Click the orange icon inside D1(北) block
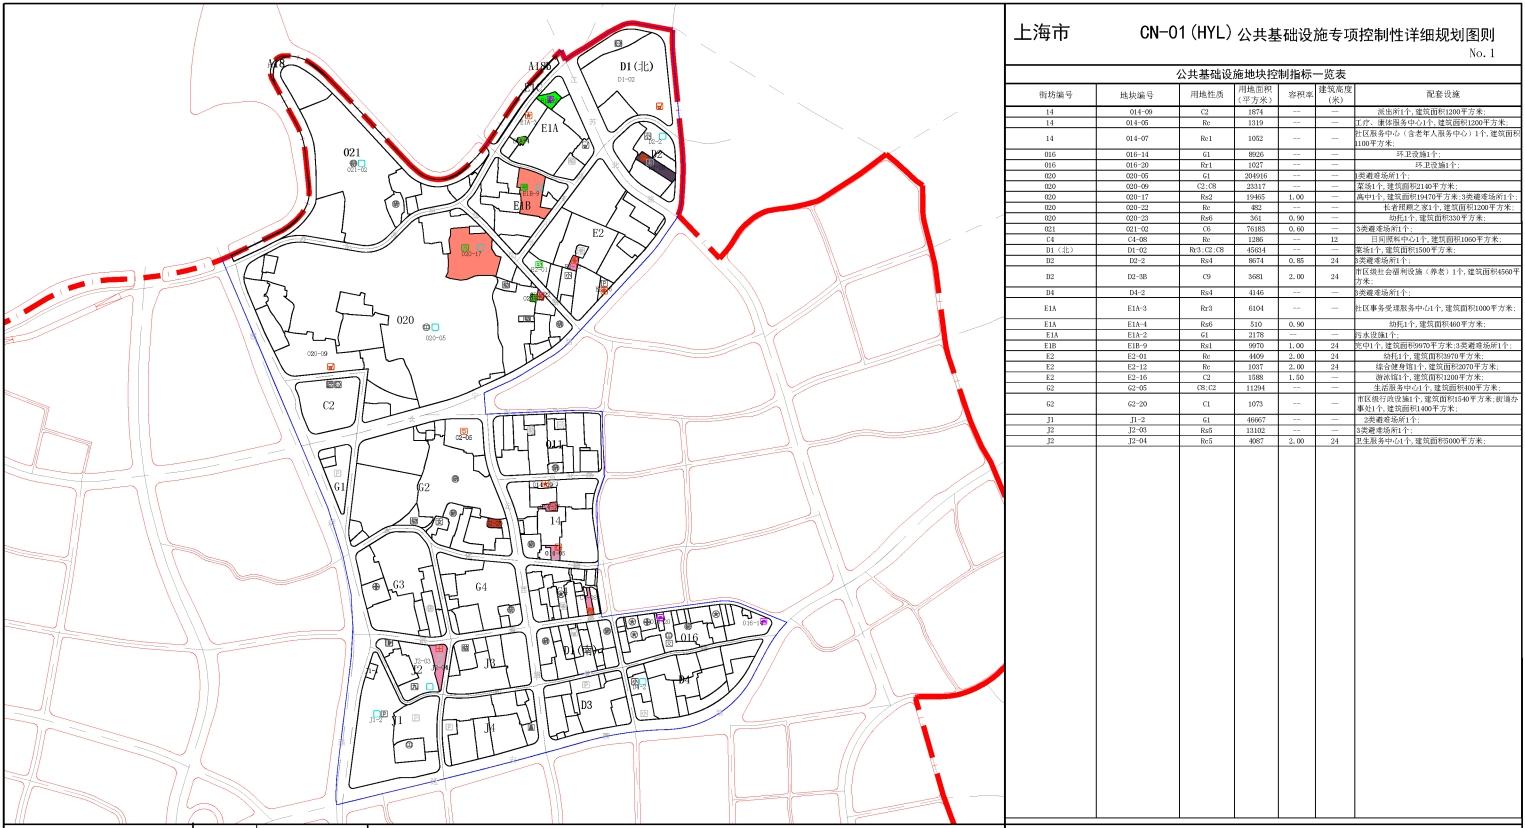Image resolution: width=1525 pixels, height=828 pixels. tap(660, 106)
